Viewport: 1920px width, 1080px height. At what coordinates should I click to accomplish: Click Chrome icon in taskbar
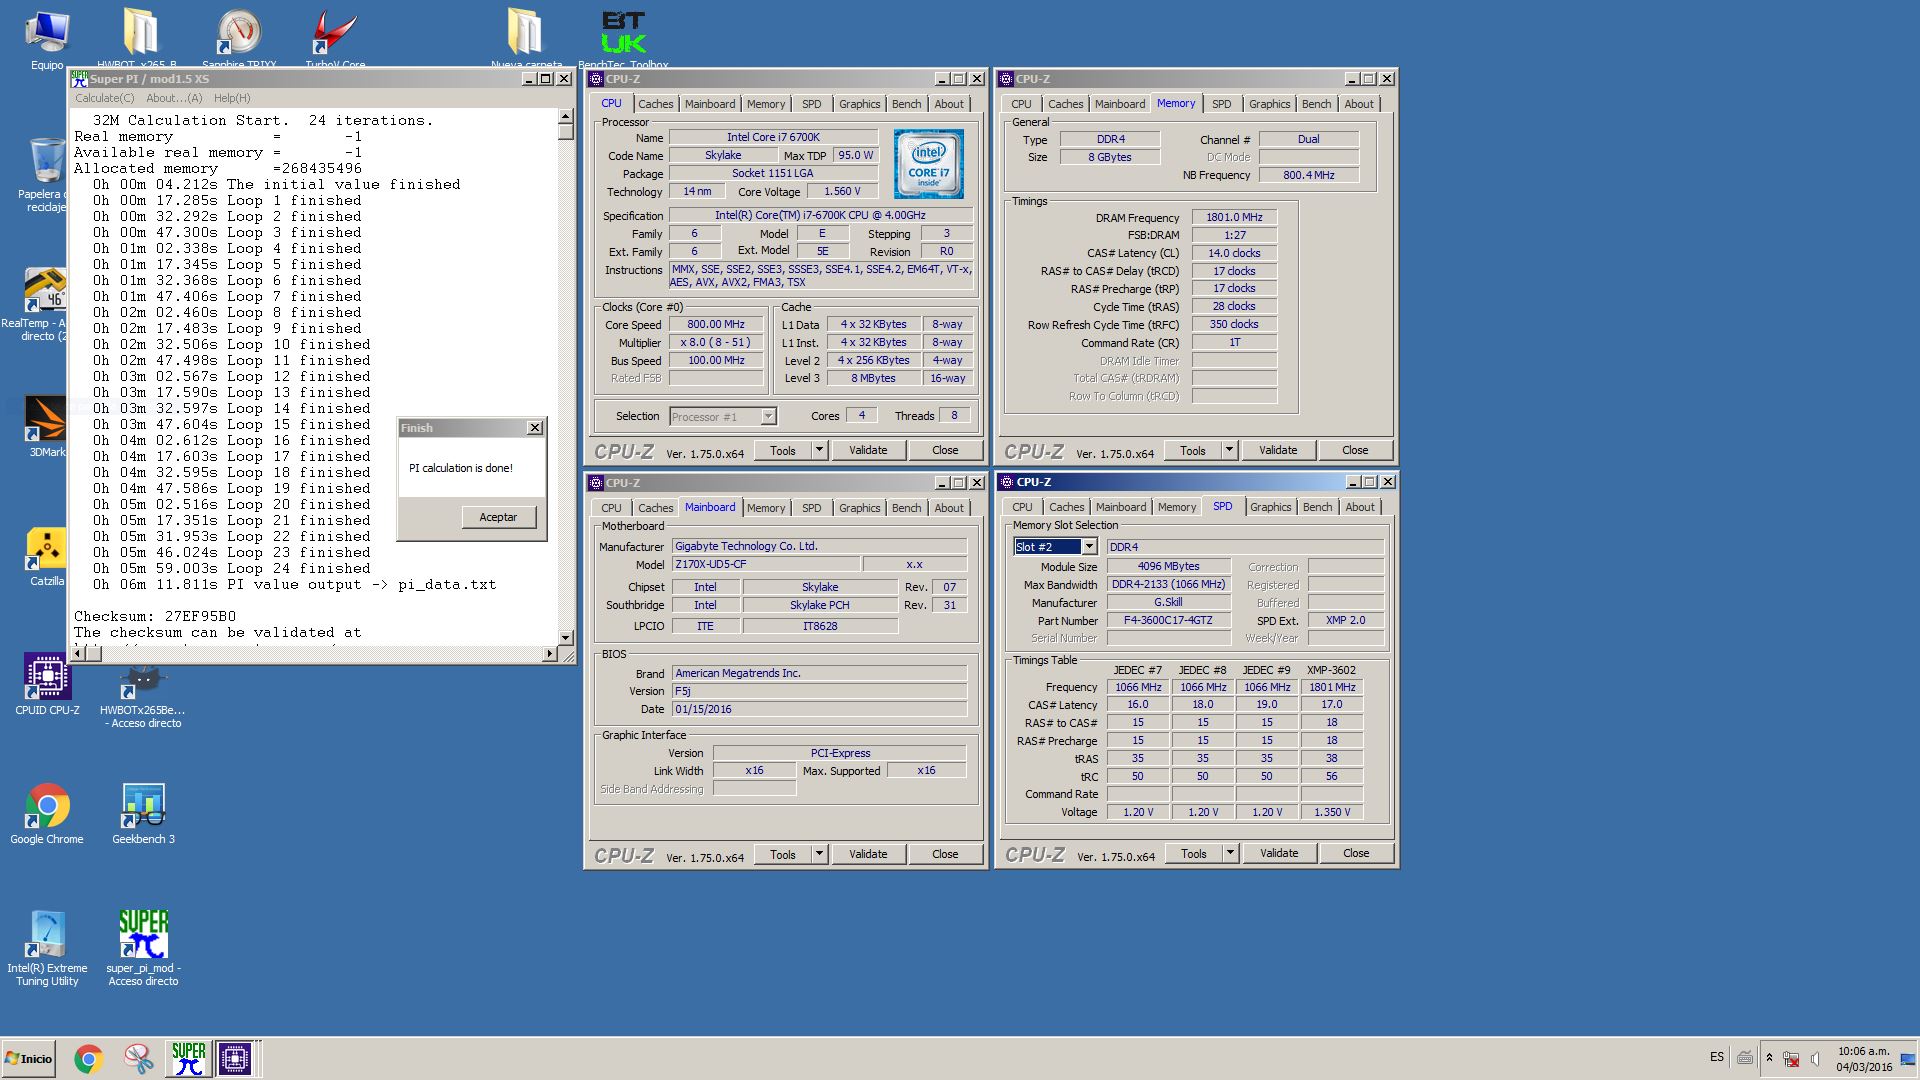88,1059
